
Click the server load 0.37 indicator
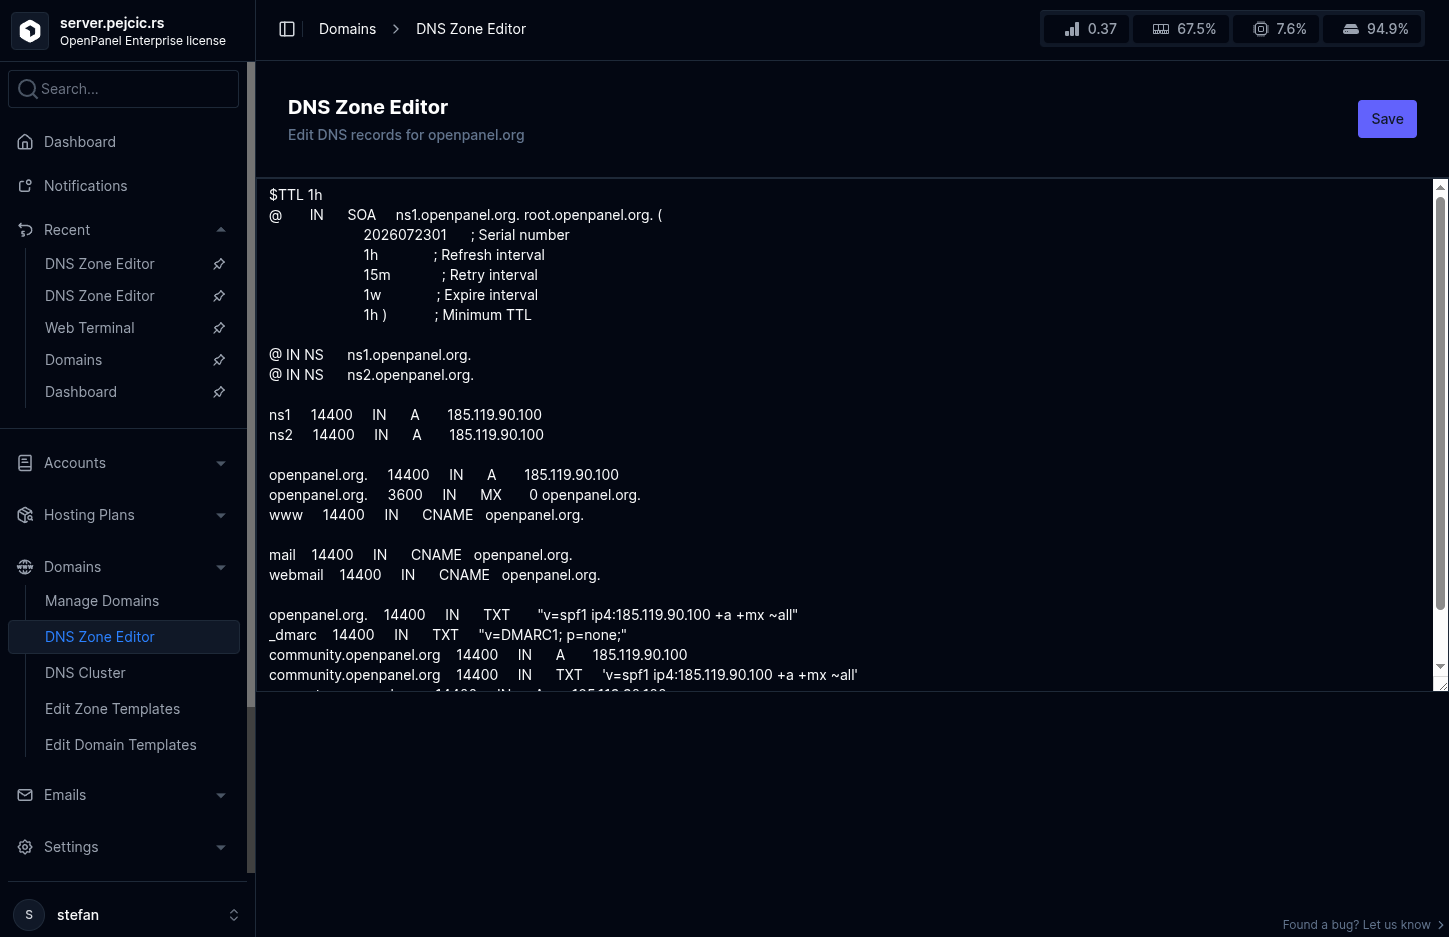point(1087,29)
